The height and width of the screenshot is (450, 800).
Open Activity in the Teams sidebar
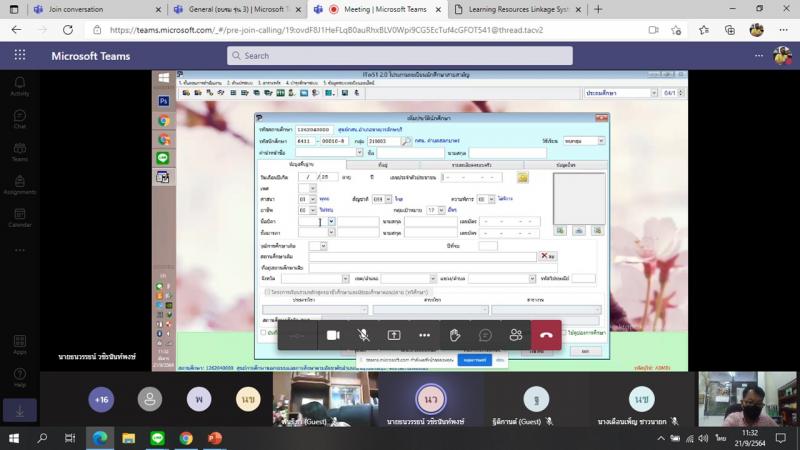pyautogui.click(x=19, y=86)
